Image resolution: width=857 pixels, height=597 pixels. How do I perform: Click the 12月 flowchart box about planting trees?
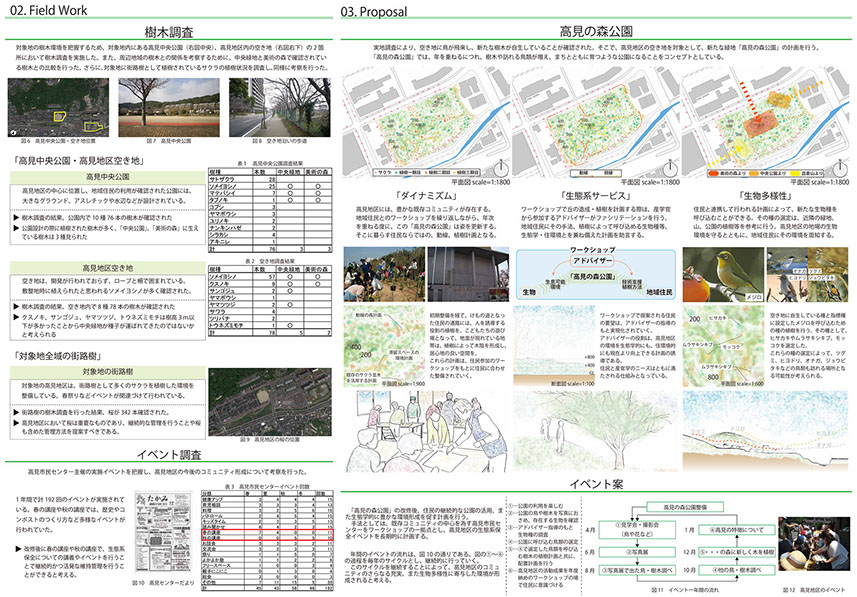[x=736, y=552]
